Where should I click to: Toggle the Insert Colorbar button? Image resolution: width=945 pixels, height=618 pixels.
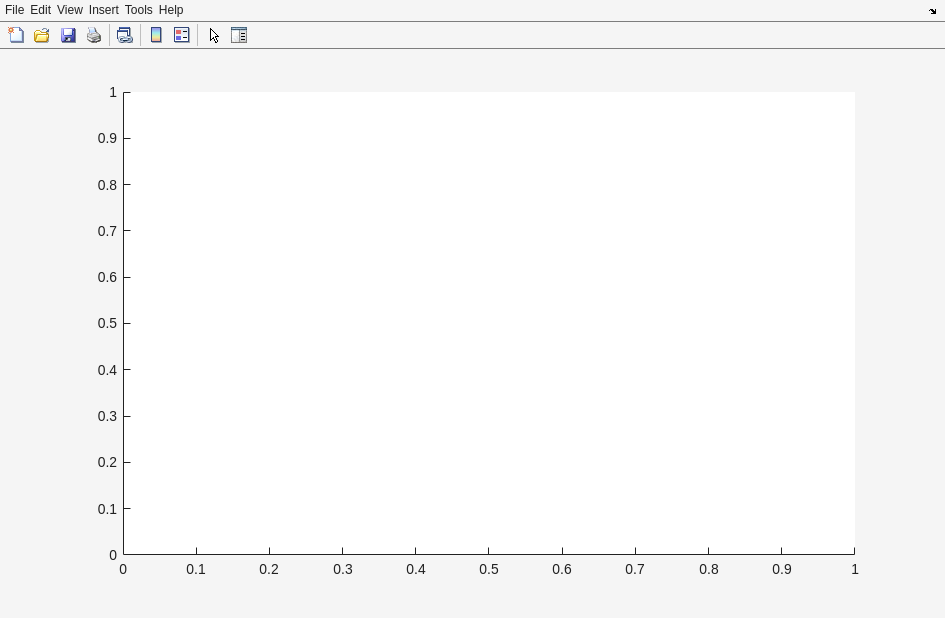coord(156,35)
